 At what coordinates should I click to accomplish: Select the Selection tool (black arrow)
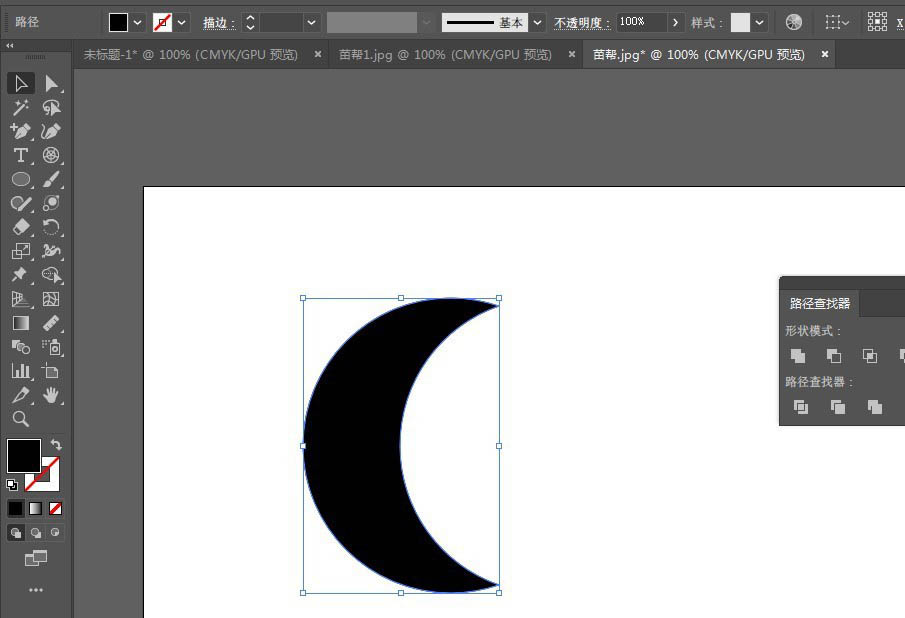[x=21, y=84]
